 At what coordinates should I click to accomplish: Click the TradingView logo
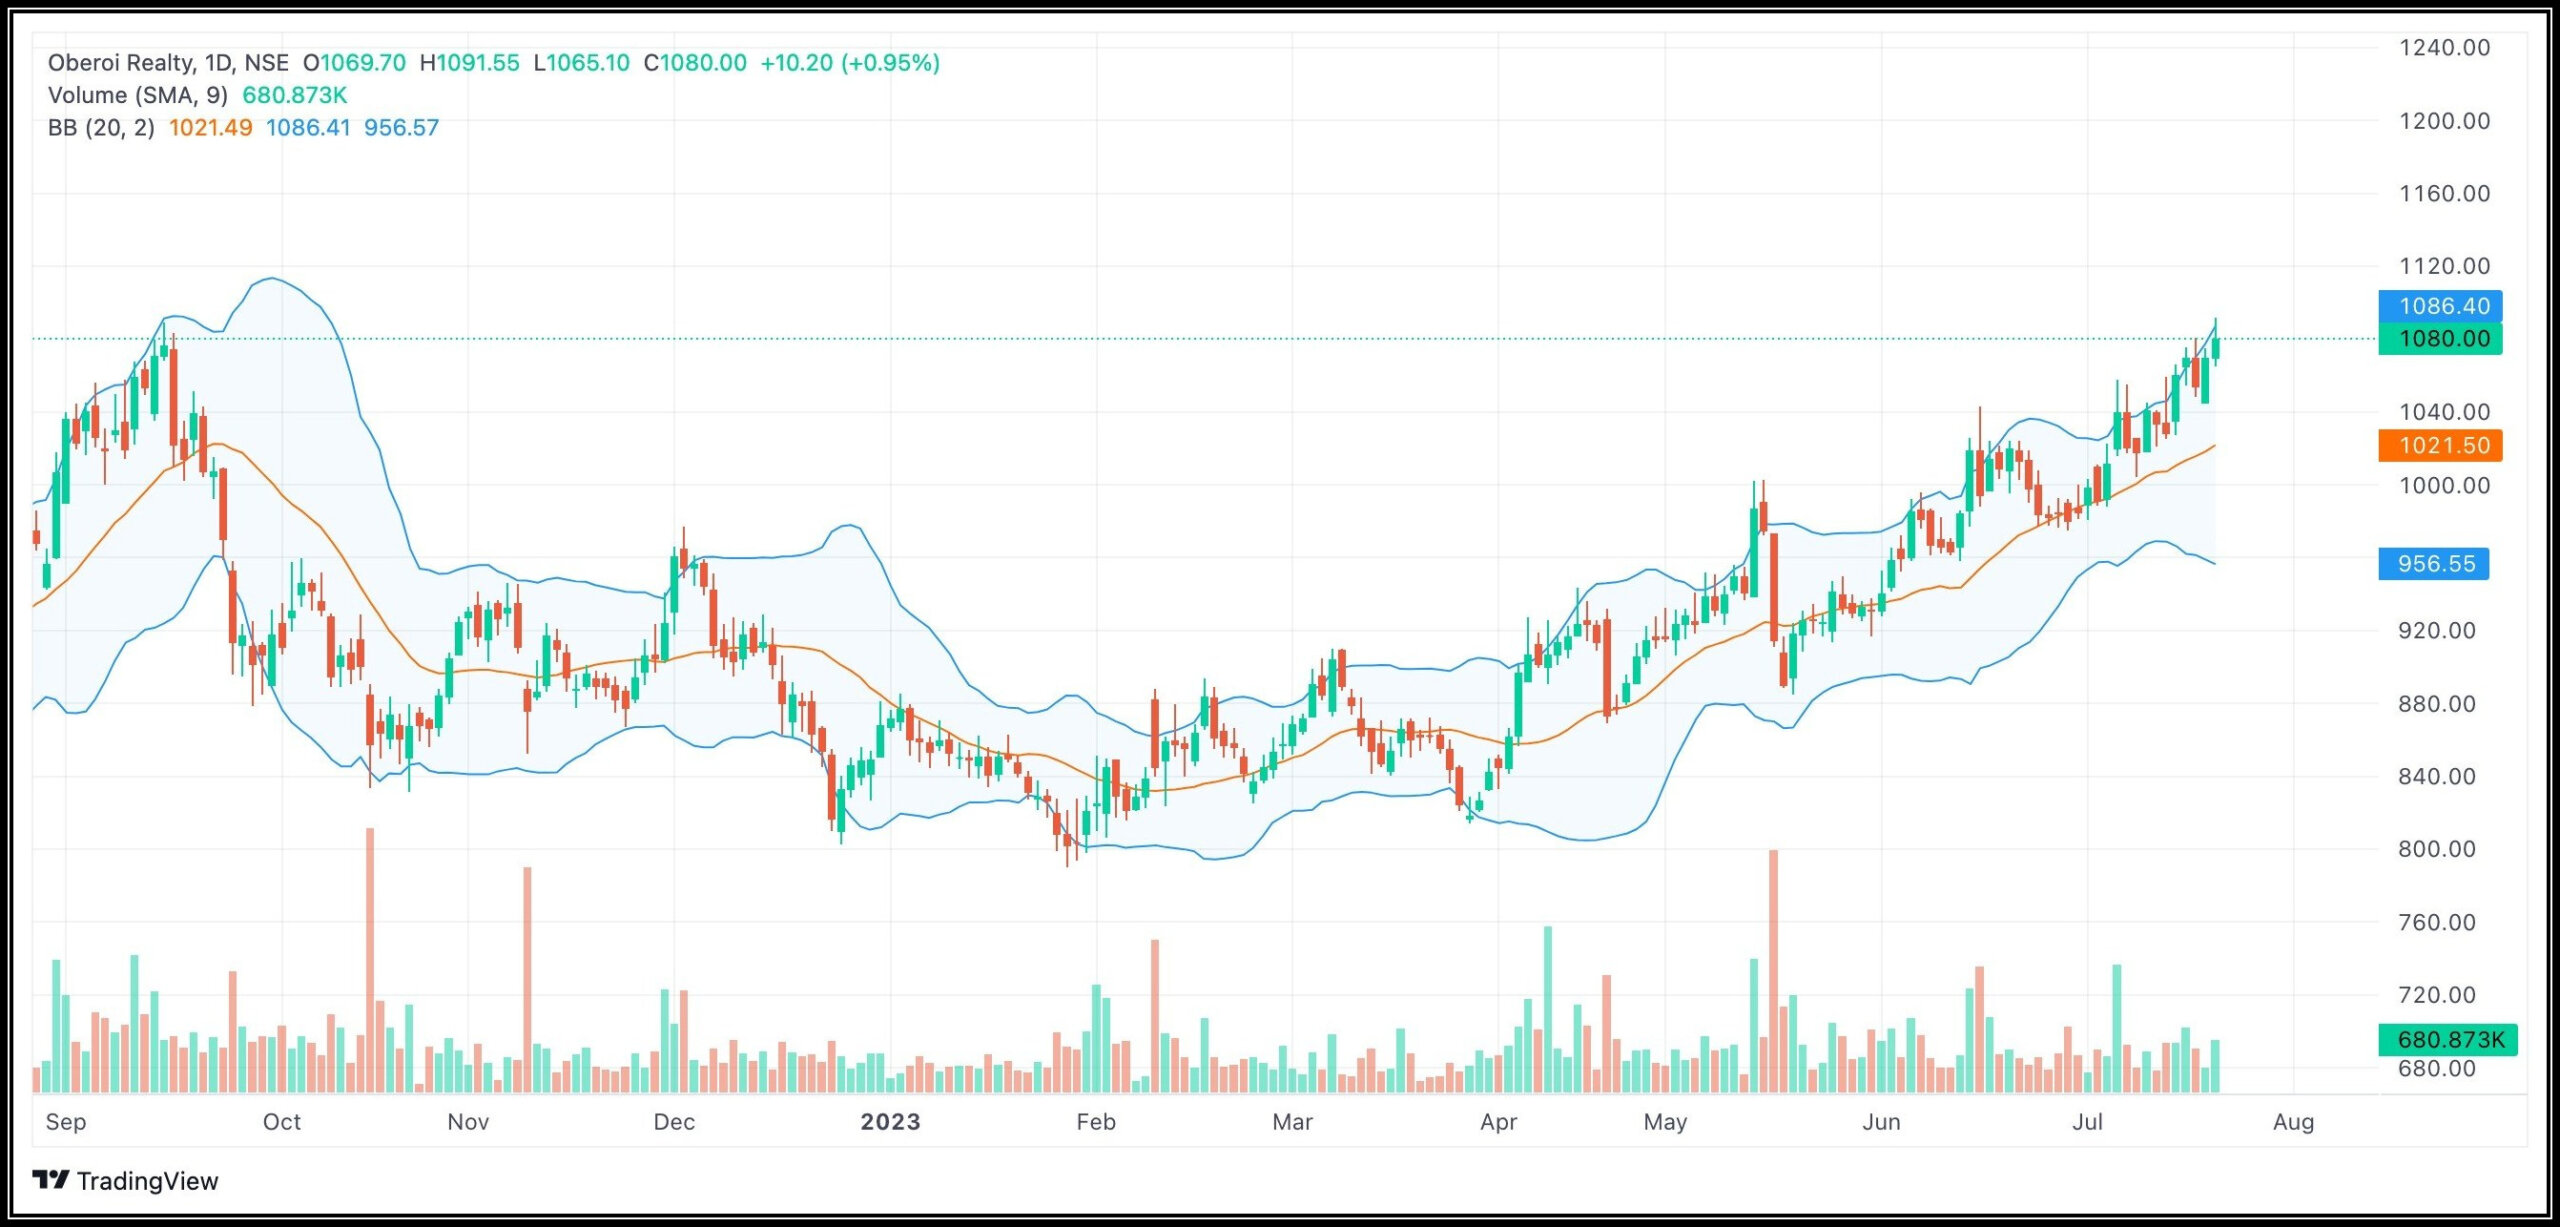coord(125,1181)
